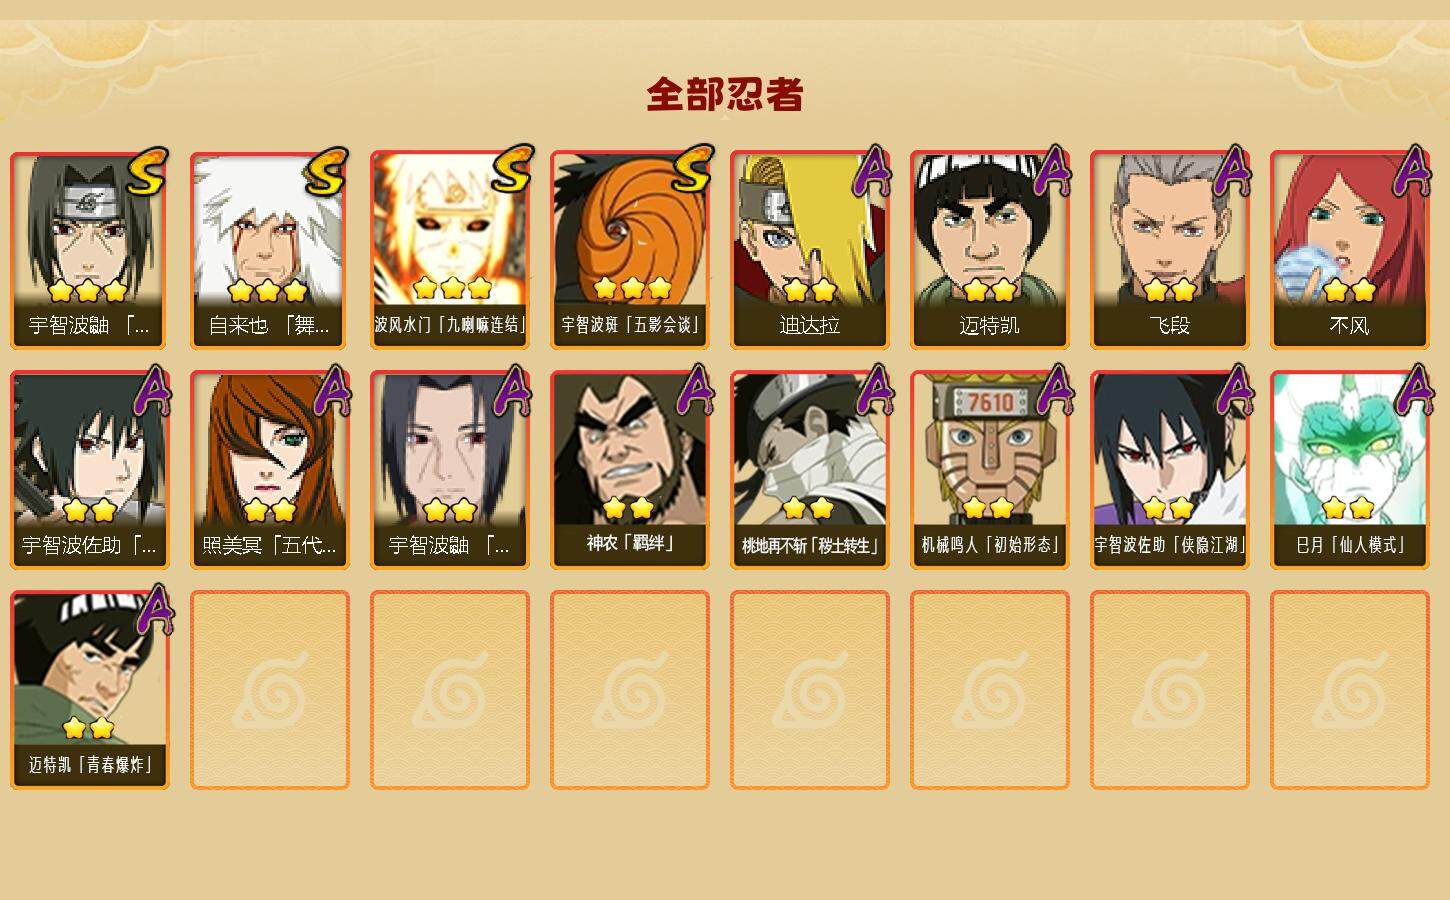
Task: Open the 迈特凯 character card
Action: pyautogui.click(x=990, y=250)
